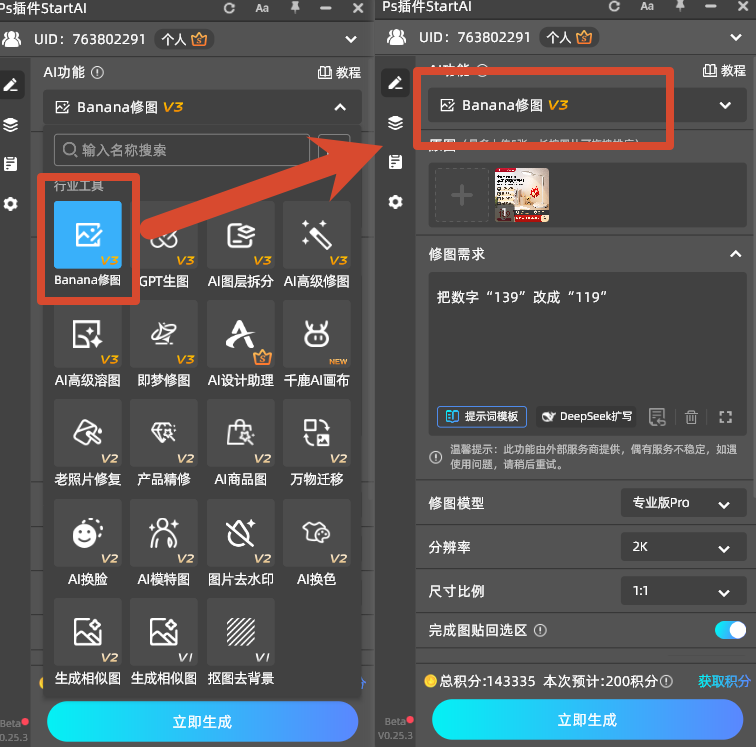Open the AI高级修图 tool

click(317, 235)
